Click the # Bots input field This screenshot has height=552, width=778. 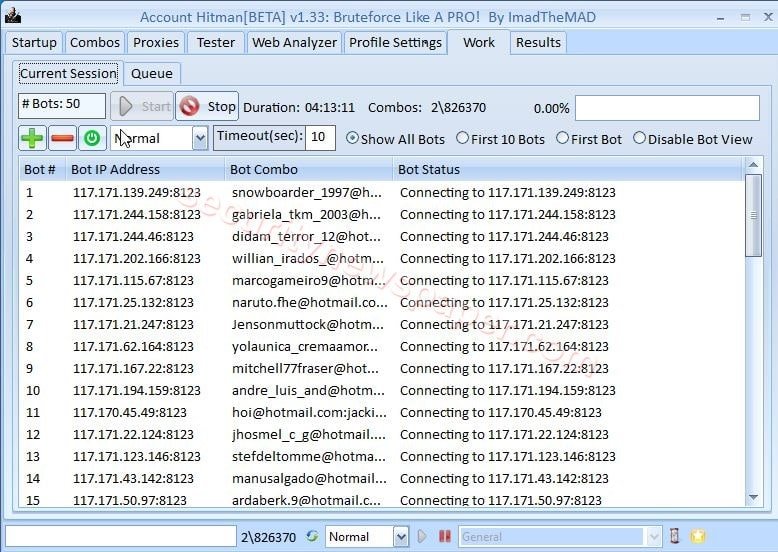pyautogui.click(x=62, y=106)
